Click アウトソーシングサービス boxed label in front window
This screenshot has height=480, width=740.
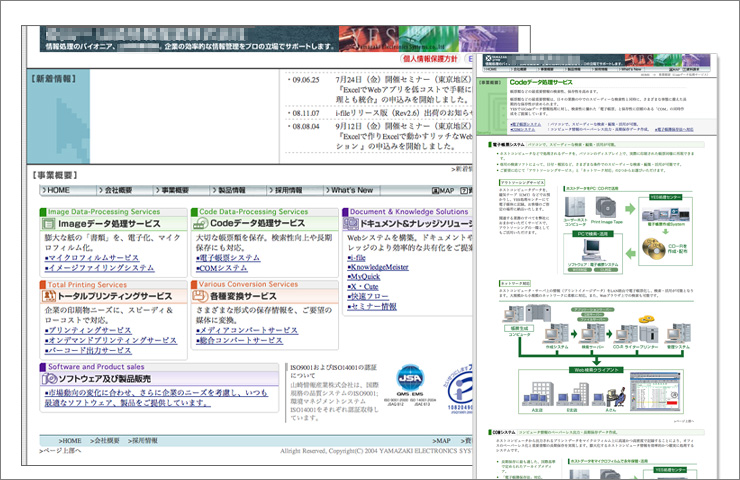coord(522,182)
